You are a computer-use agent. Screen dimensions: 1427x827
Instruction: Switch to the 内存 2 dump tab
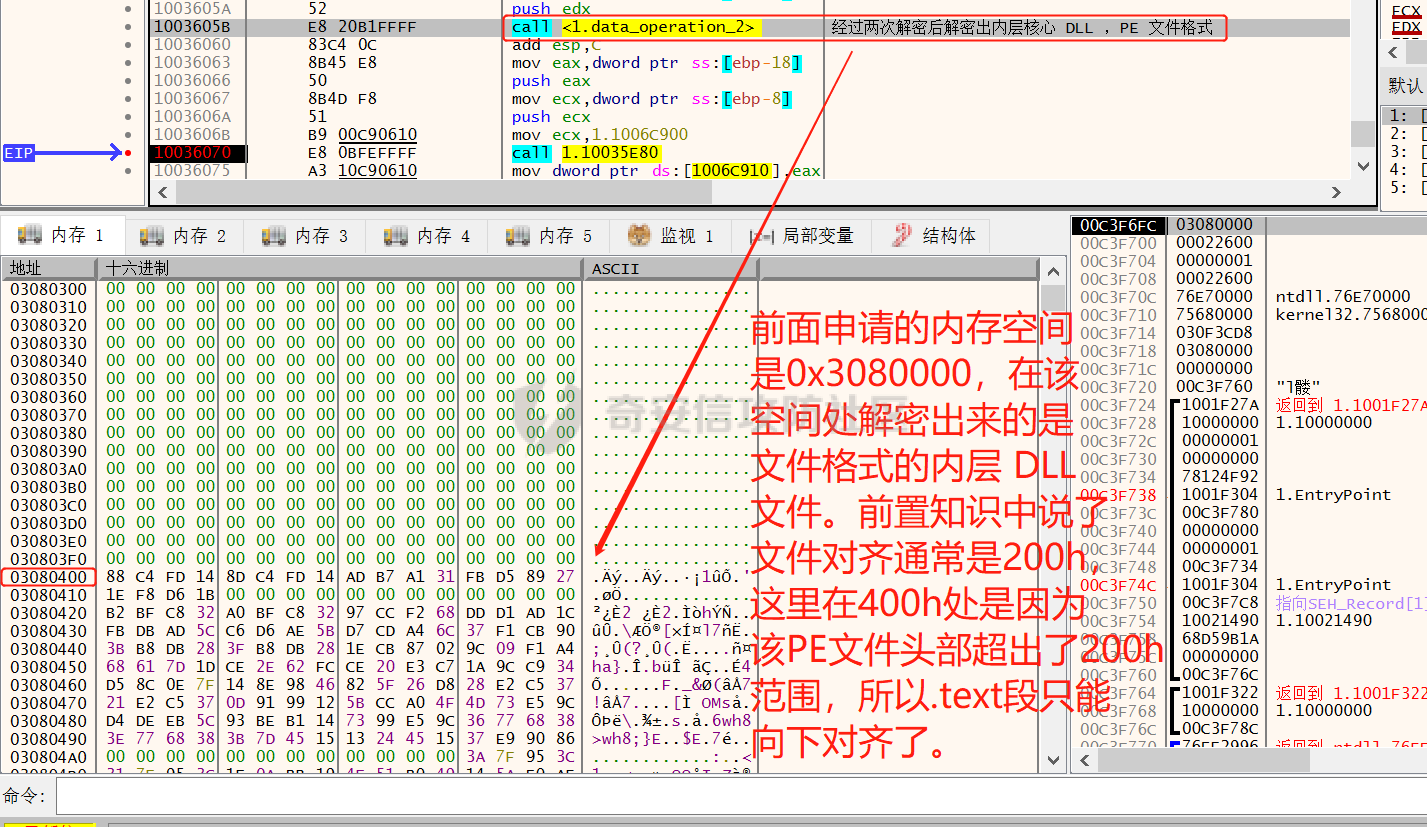(x=185, y=236)
